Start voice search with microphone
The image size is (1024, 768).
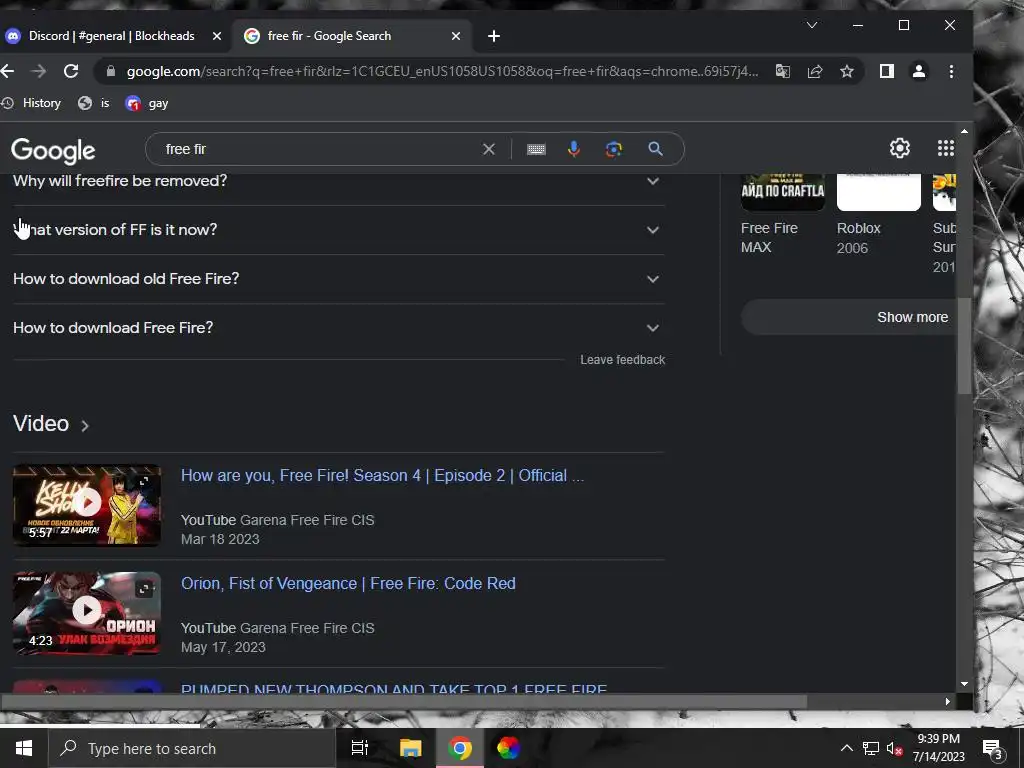[573, 149]
